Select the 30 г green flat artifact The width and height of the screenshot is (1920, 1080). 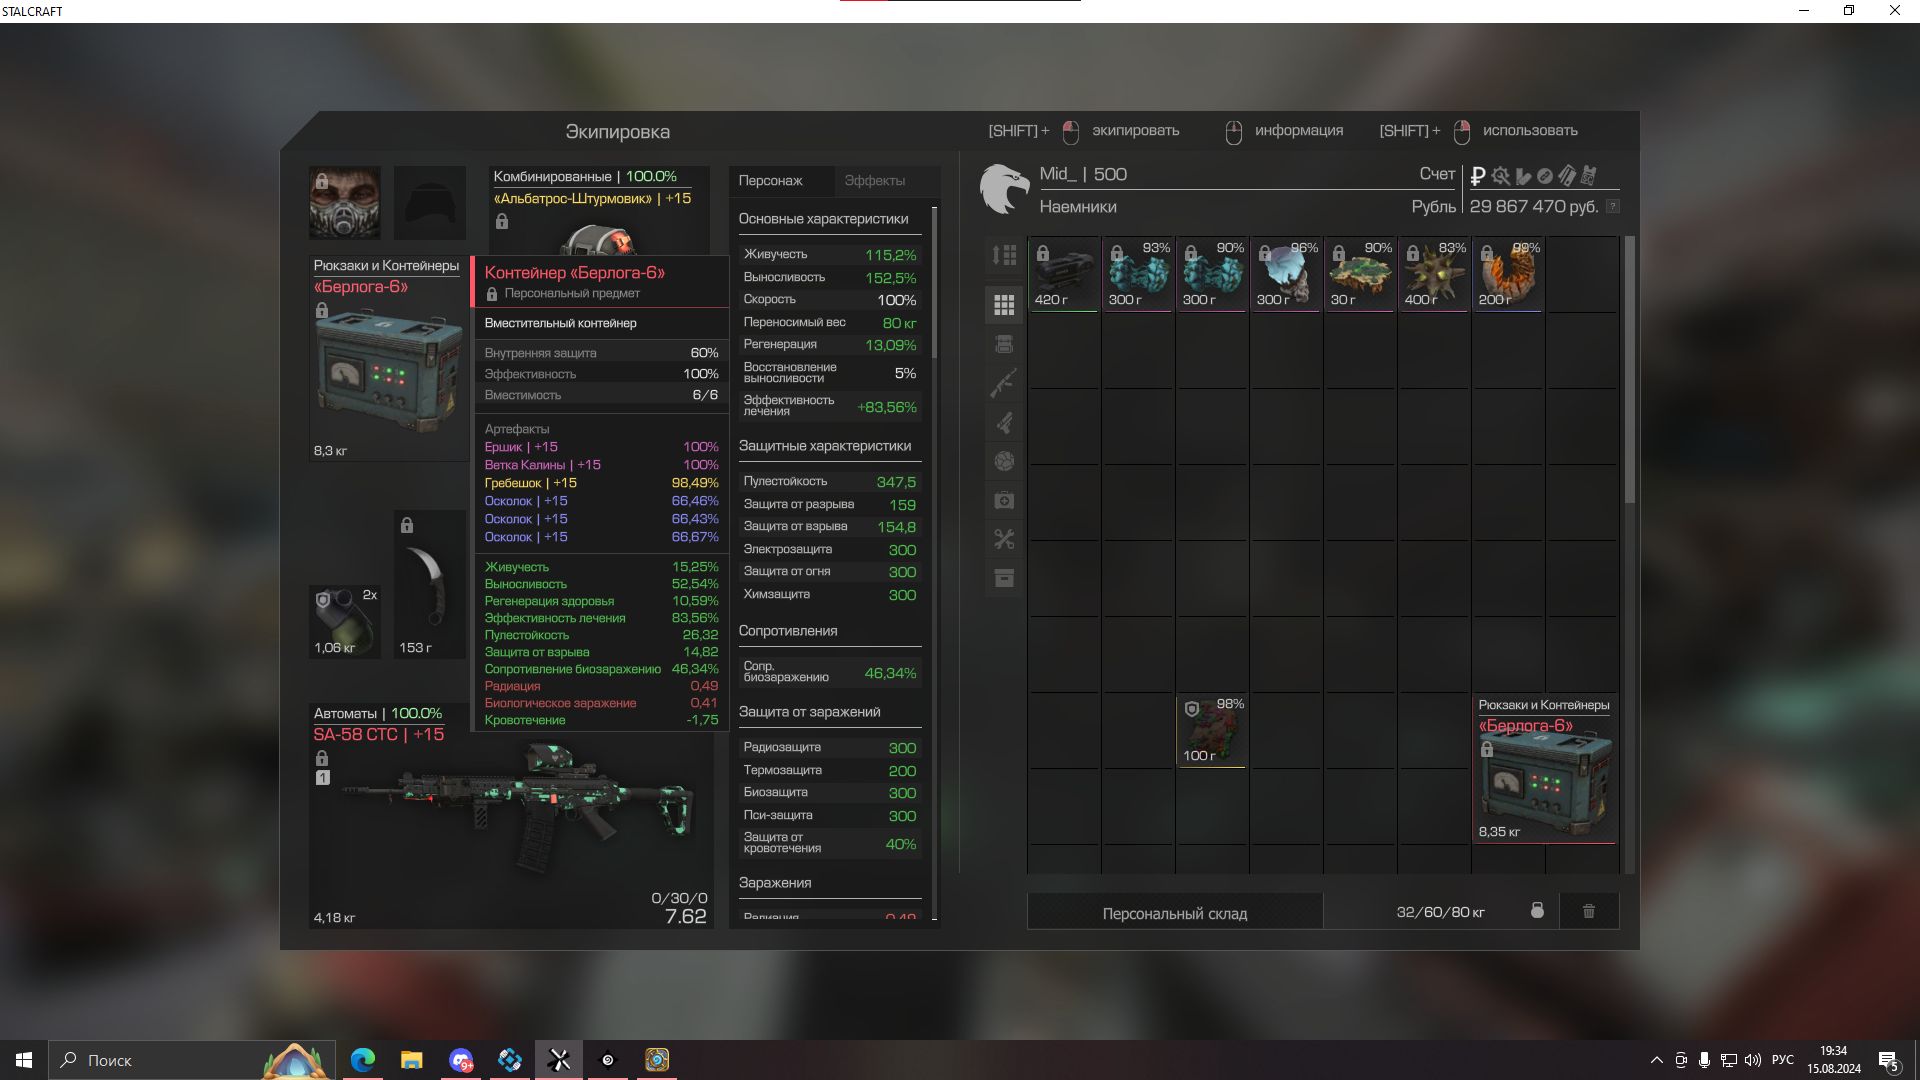point(1361,274)
